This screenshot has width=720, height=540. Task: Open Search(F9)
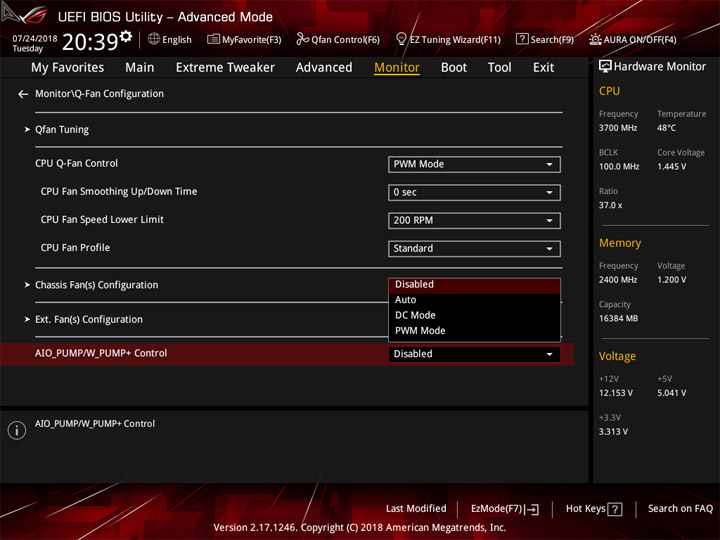(x=545, y=39)
